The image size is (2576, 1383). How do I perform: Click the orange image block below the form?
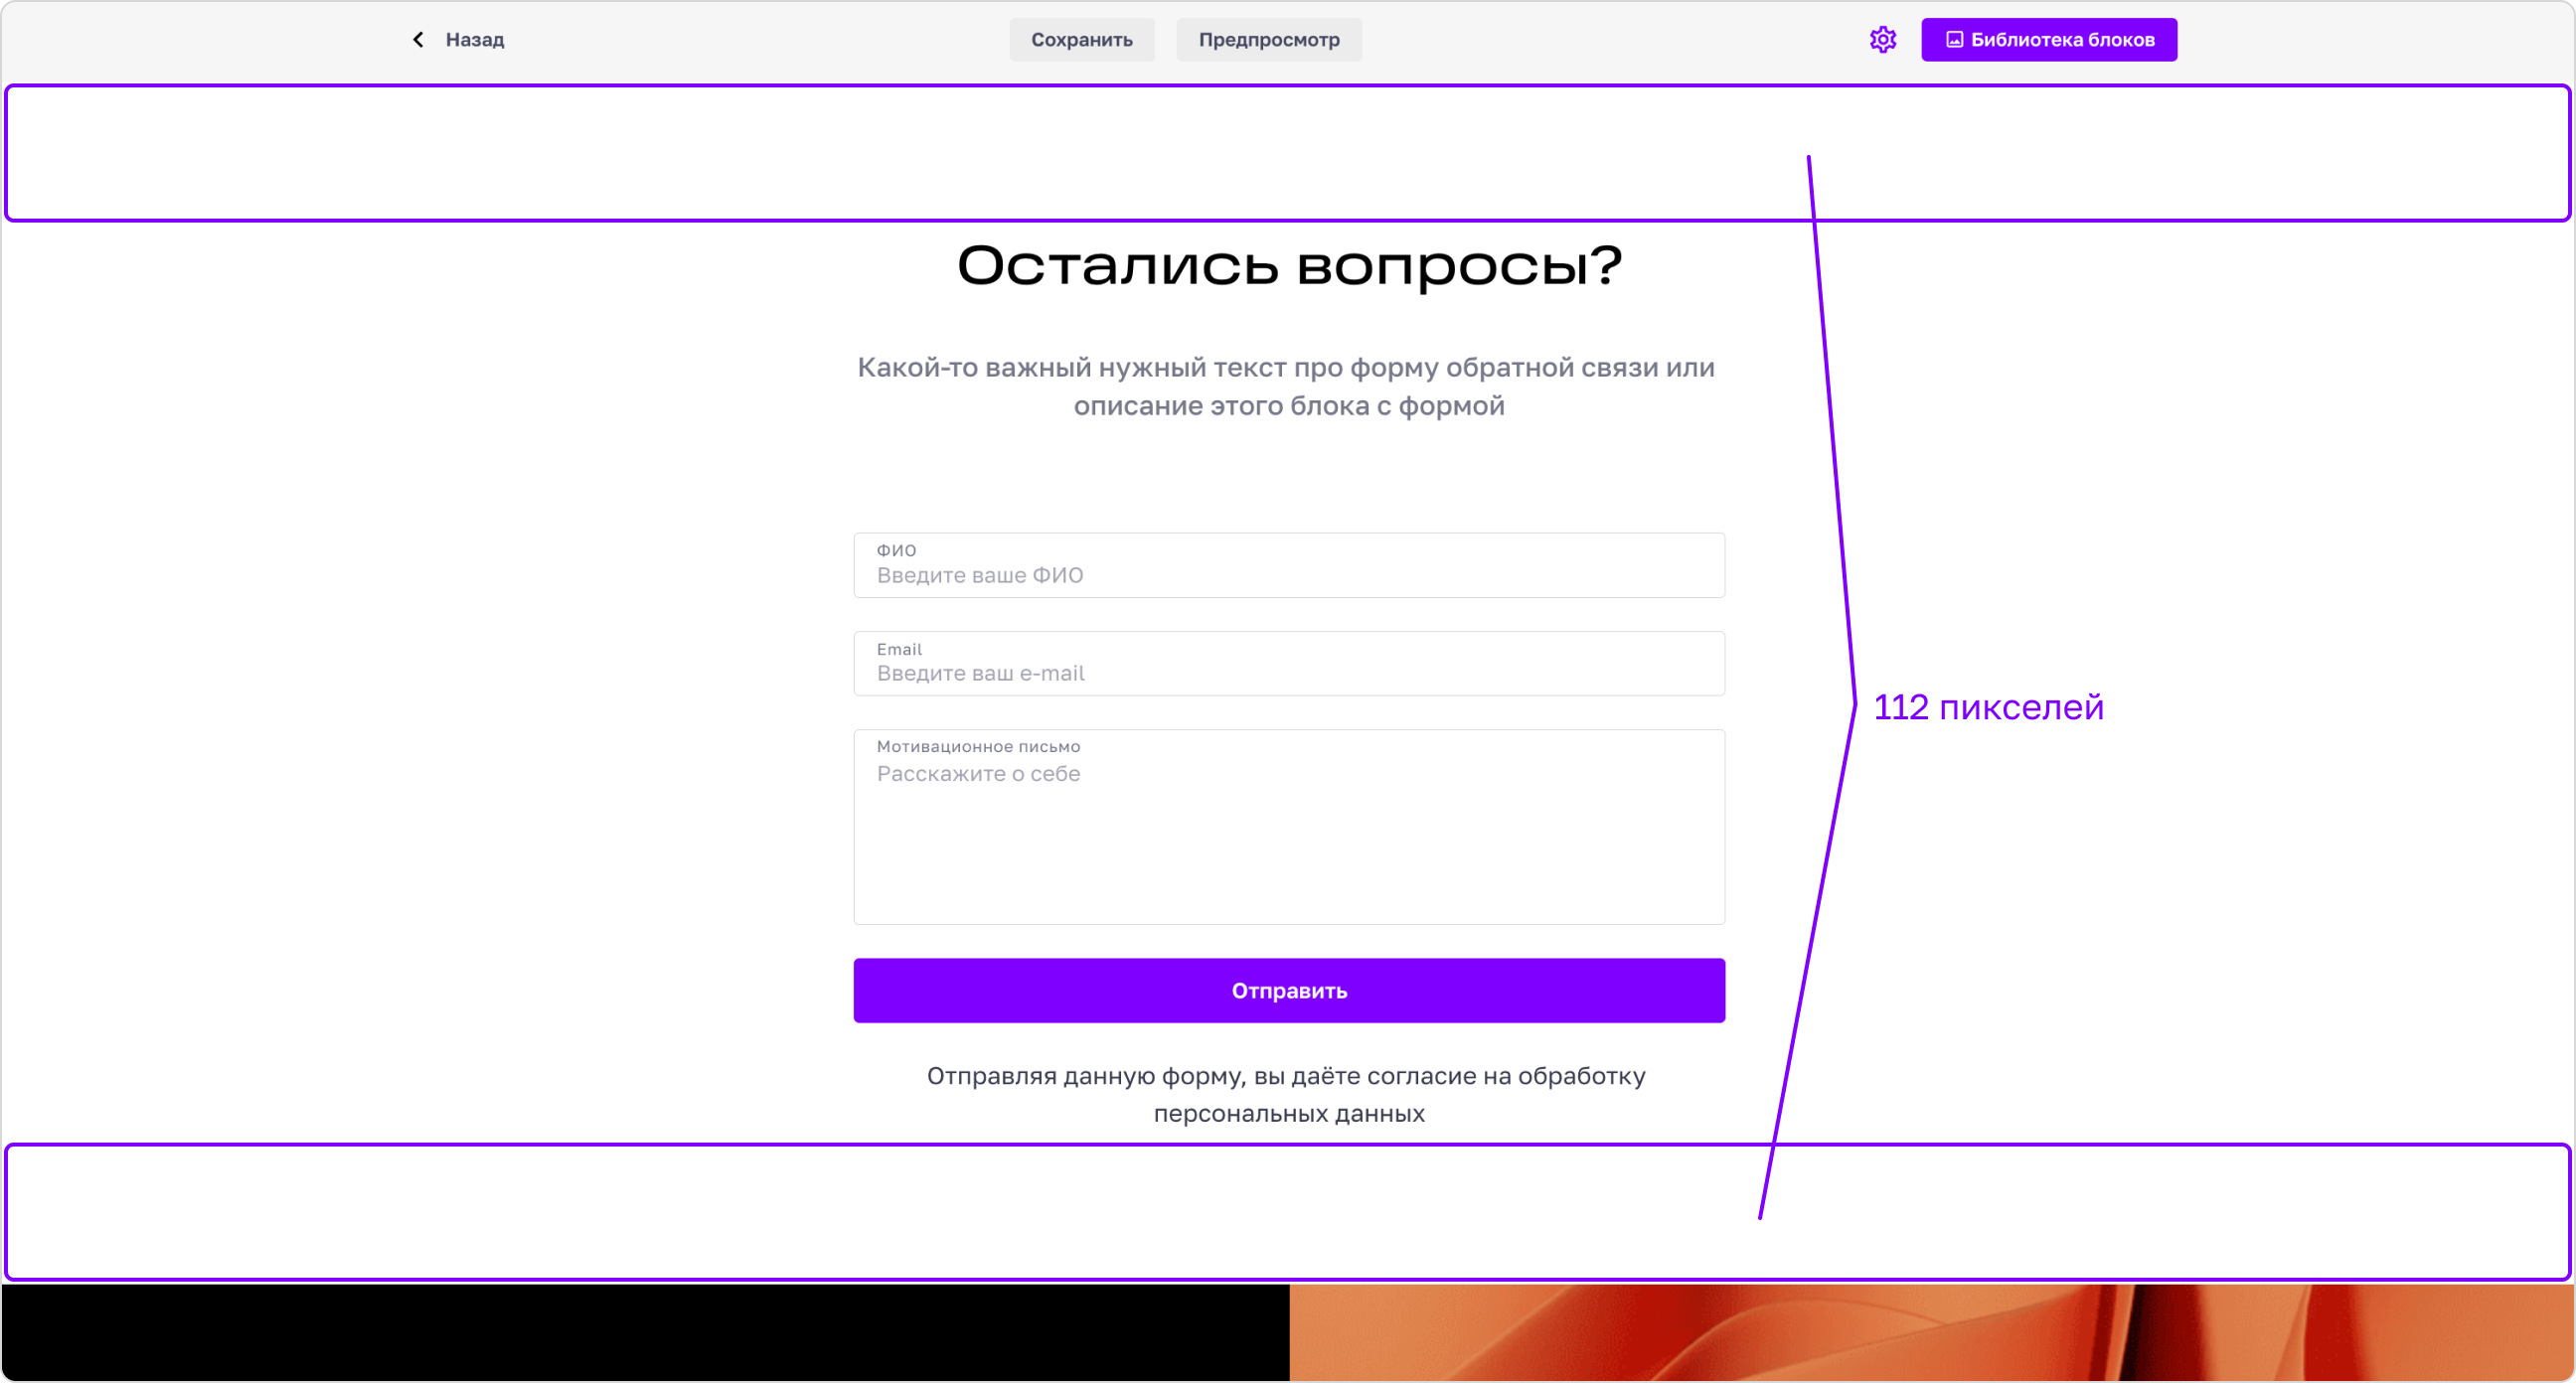[x=1930, y=1332]
